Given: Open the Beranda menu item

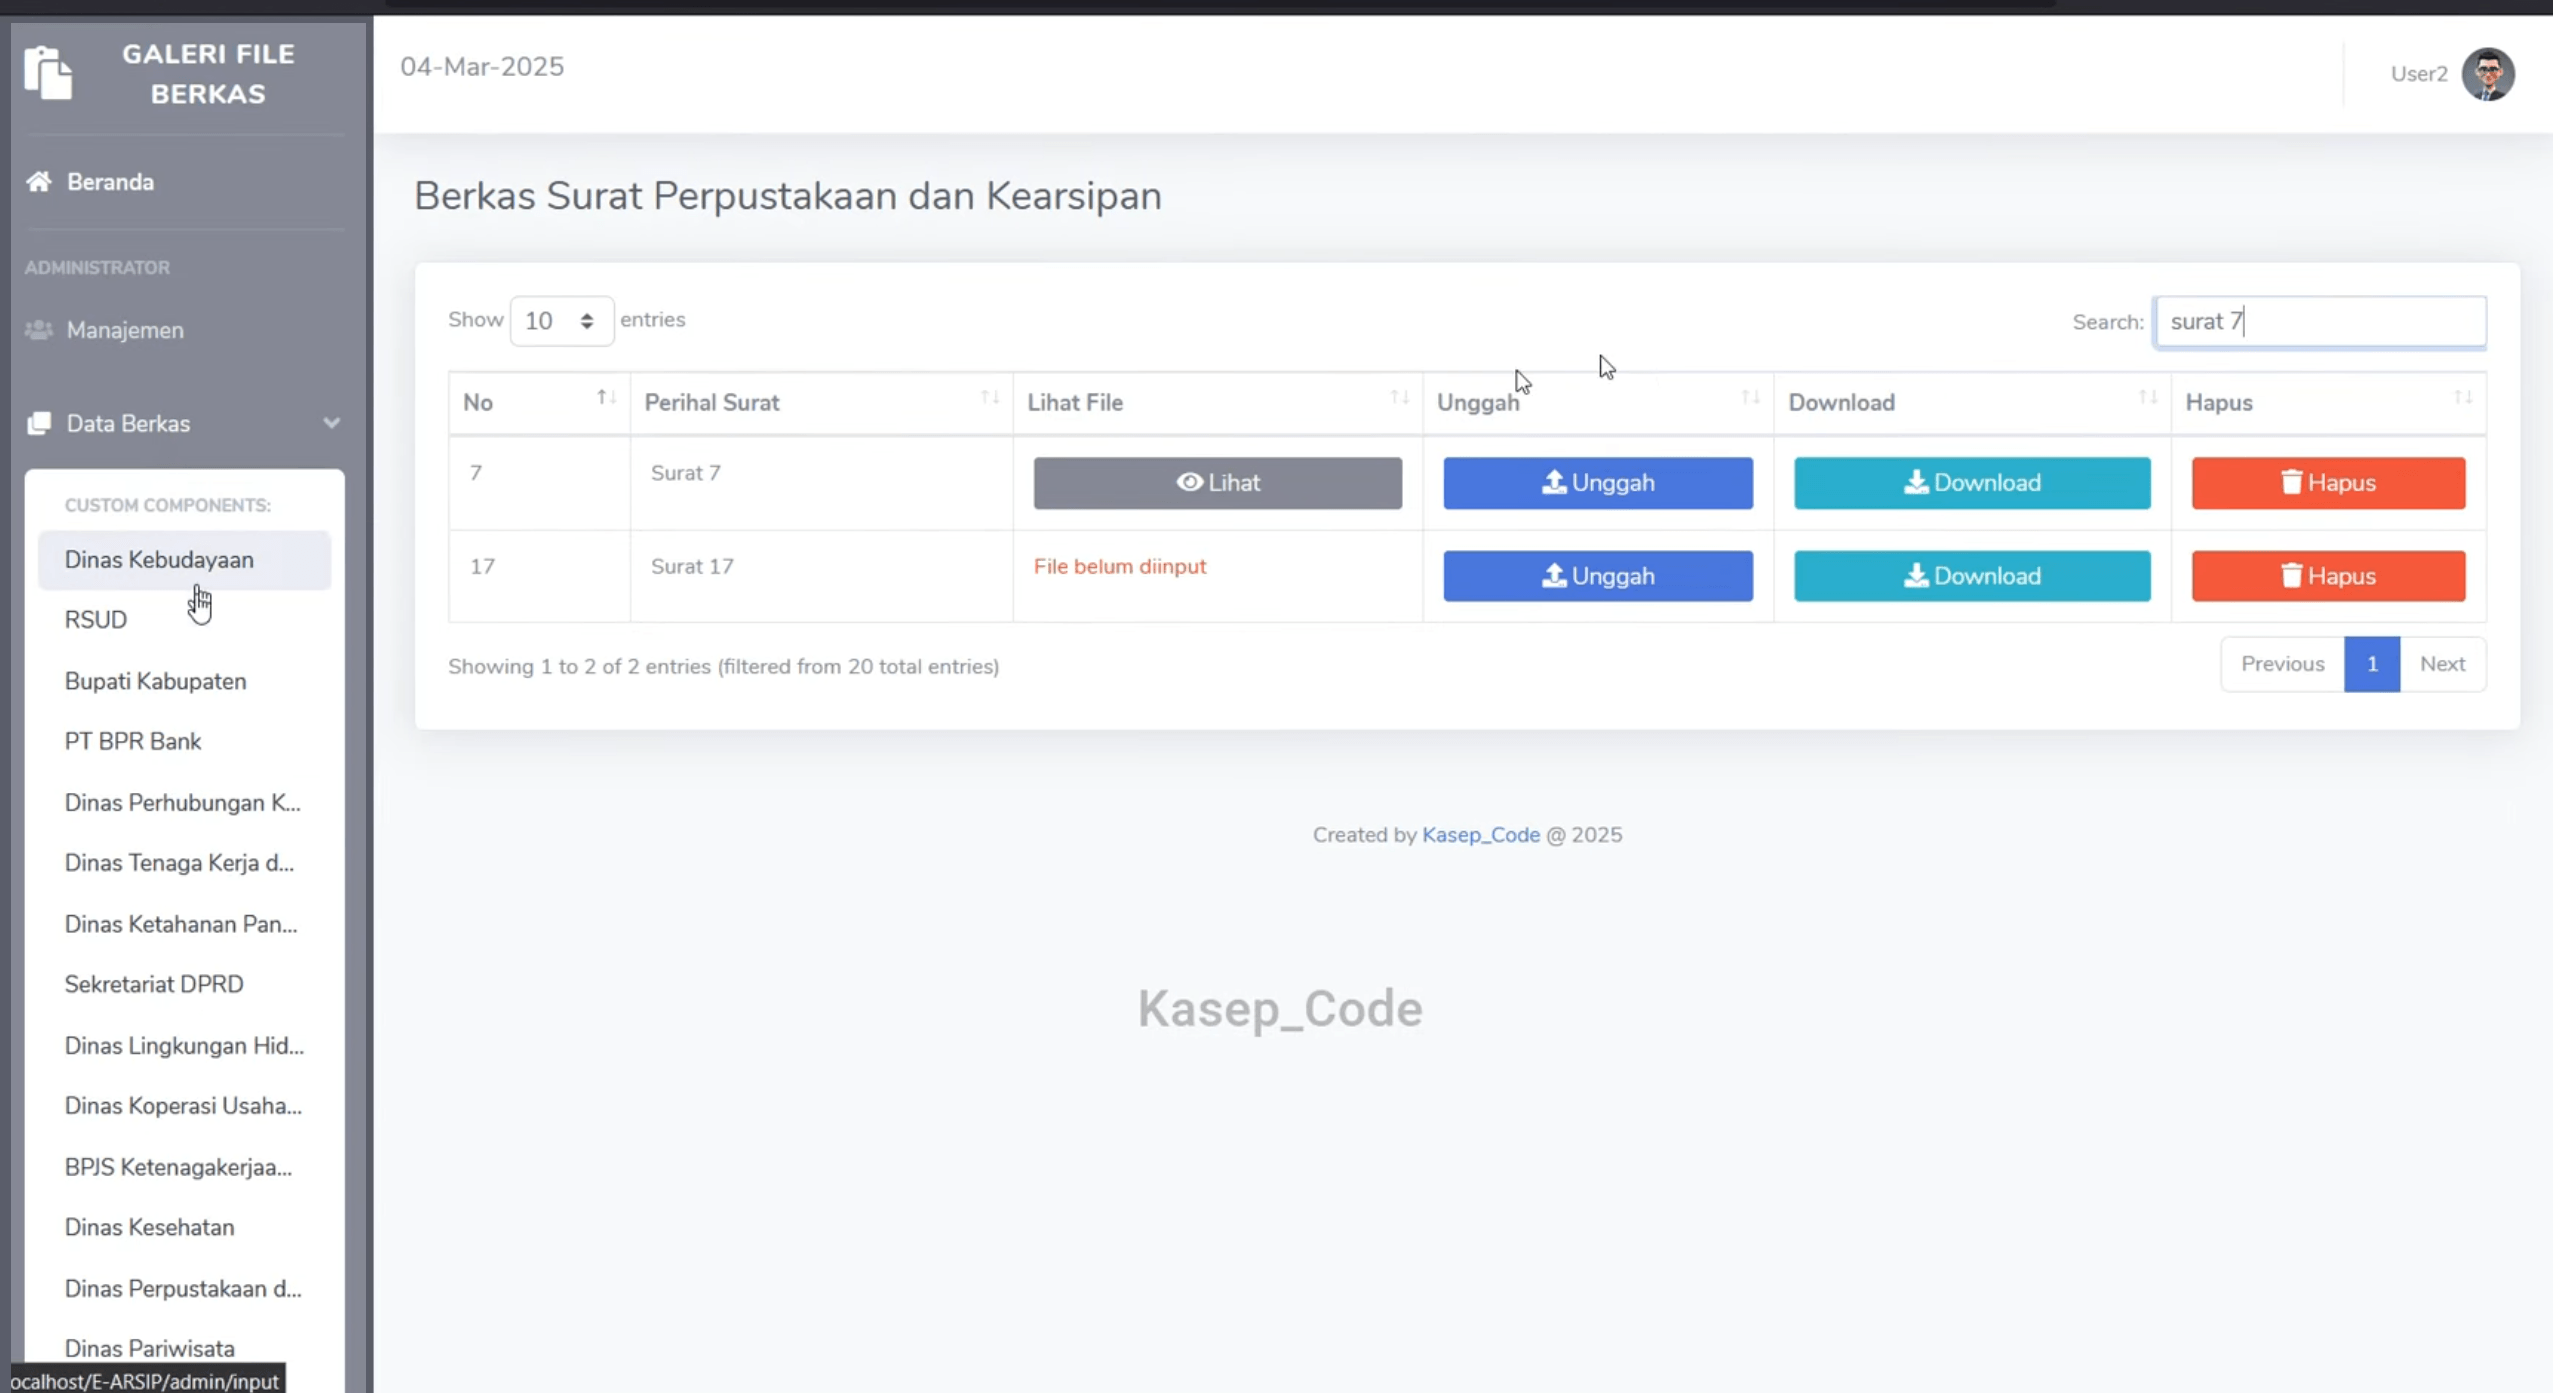Looking at the screenshot, I should click(110, 182).
